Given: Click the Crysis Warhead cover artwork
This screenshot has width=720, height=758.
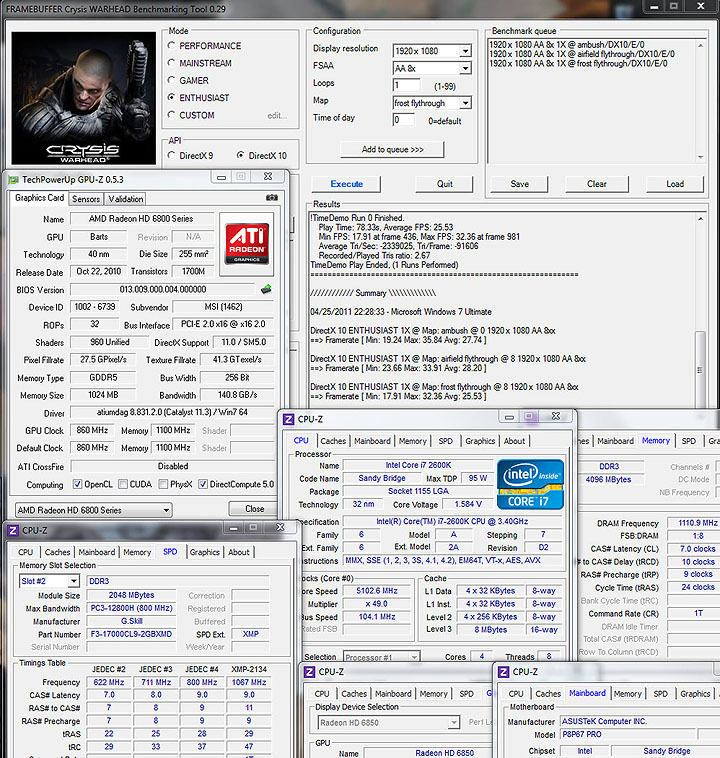Looking at the screenshot, I should pyautogui.click(x=84, y=98).
